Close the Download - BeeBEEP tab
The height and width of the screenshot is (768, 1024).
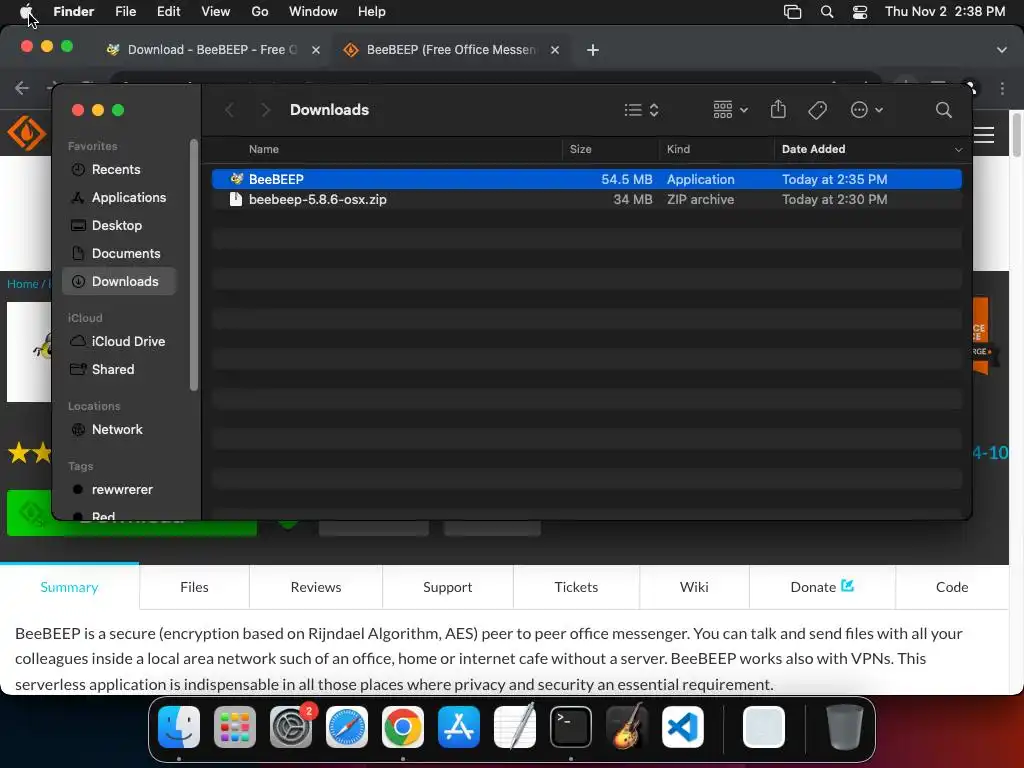point(316,50)
